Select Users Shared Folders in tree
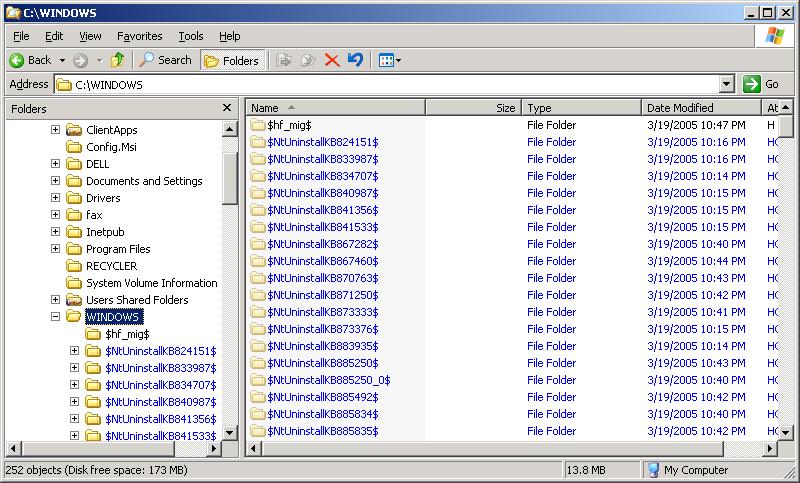The height and width of the screenshot is (483, 800). pos(137,300)
